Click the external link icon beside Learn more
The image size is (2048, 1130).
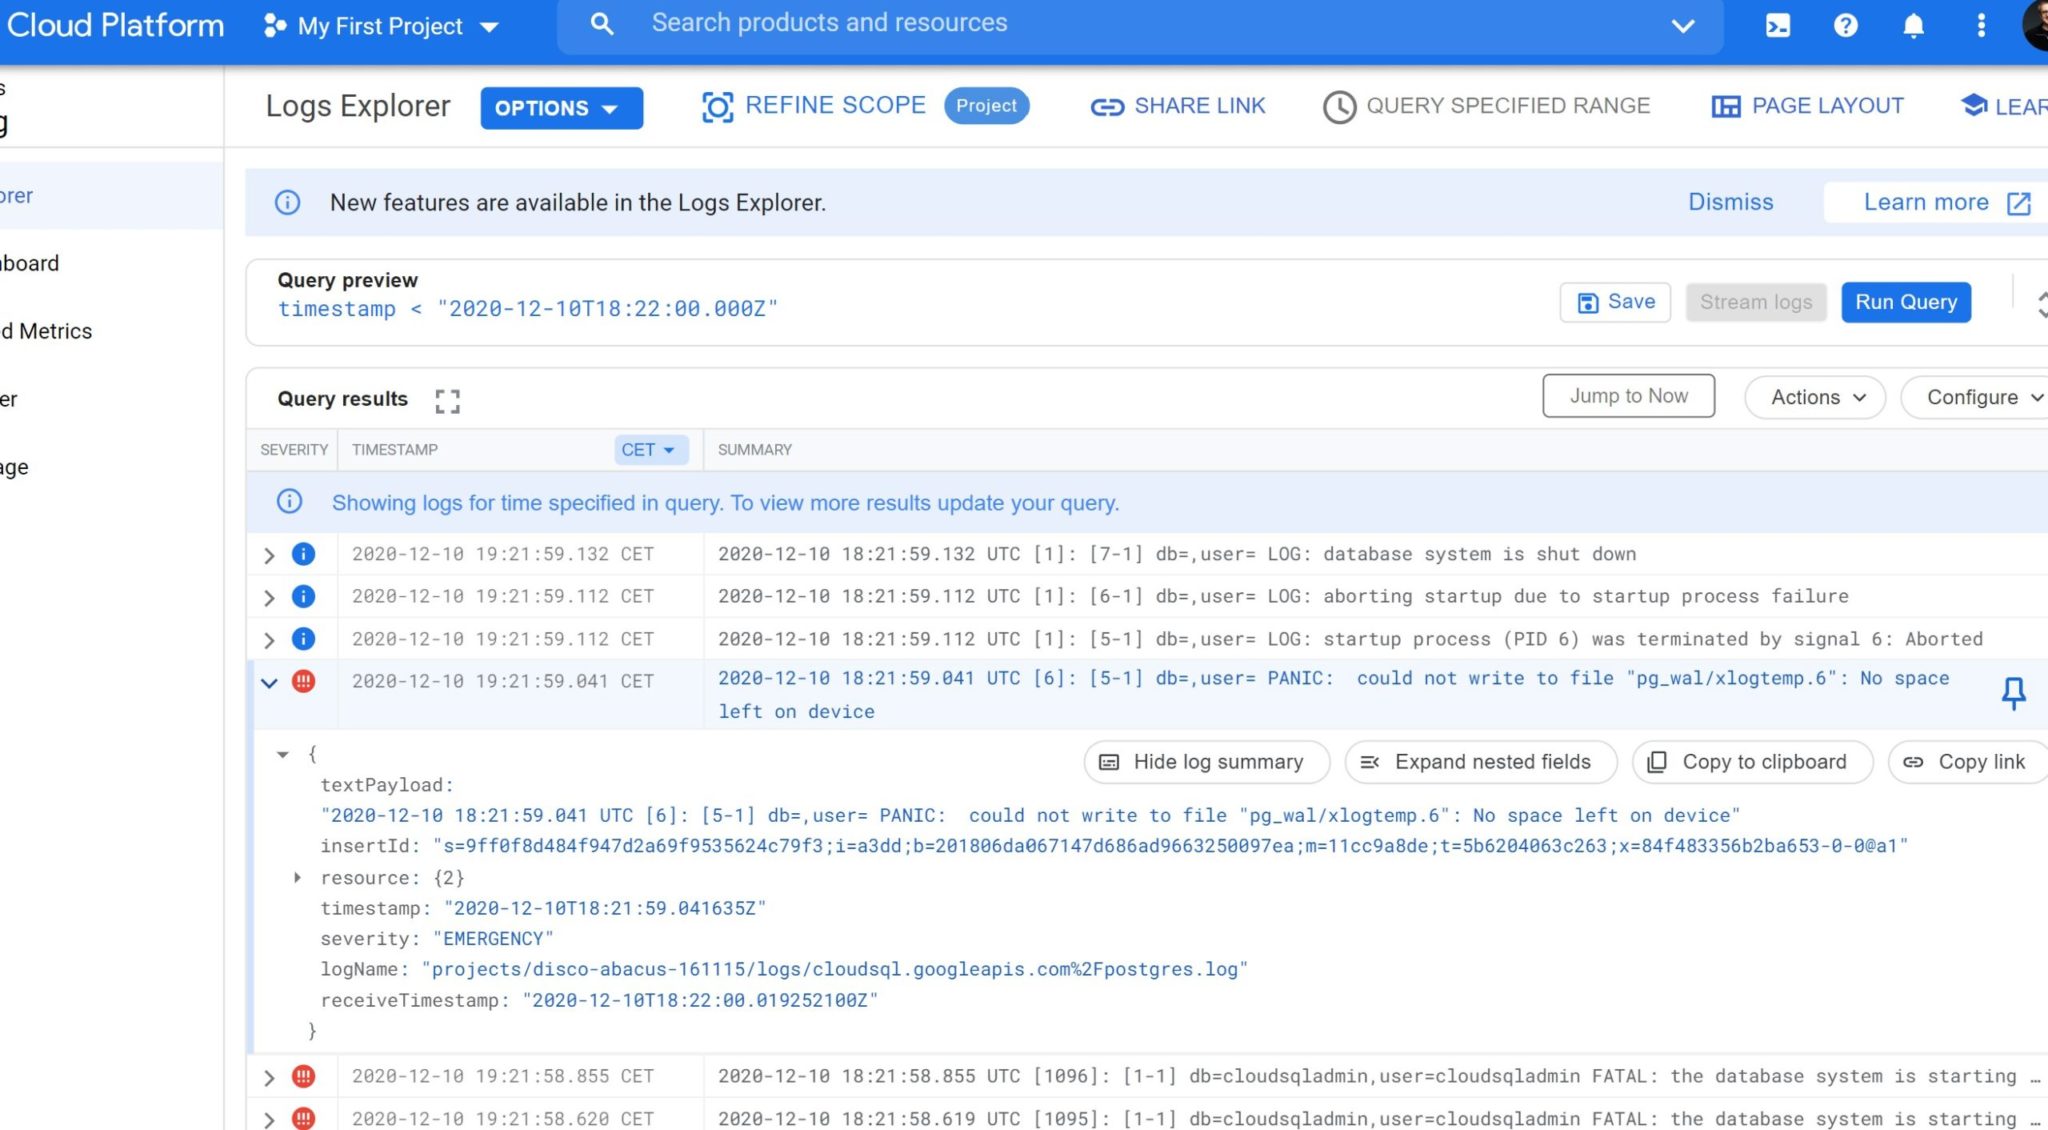click(2019, 203)
